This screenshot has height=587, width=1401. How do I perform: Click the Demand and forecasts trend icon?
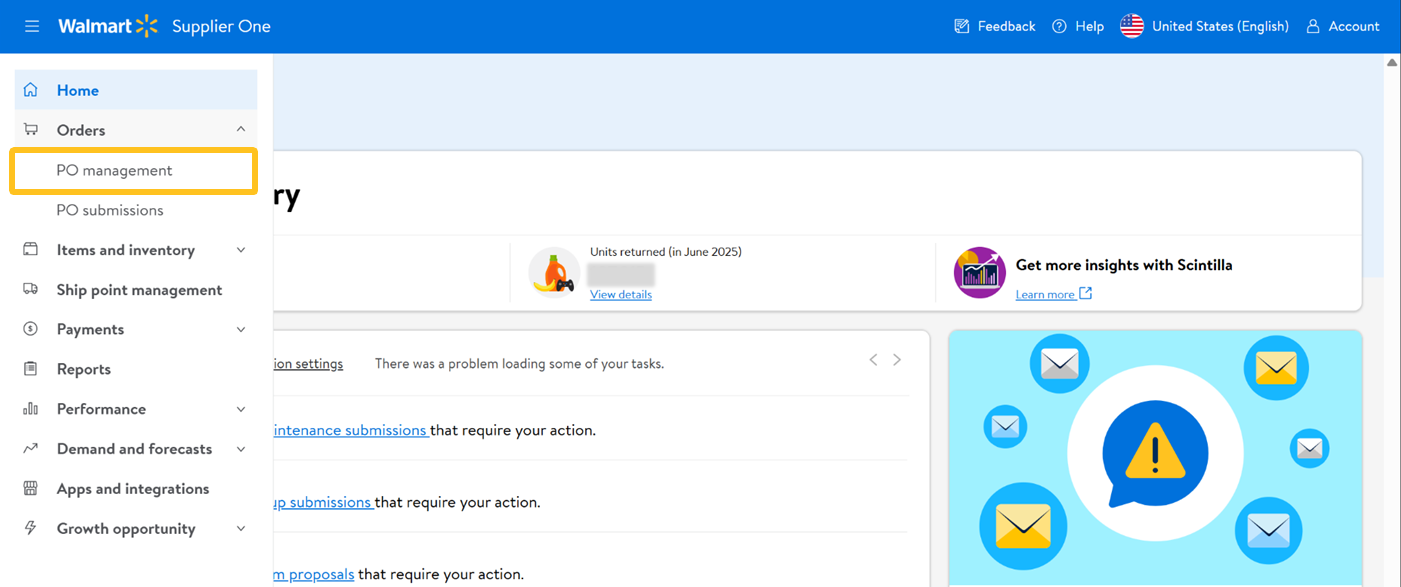coord(31,449)
